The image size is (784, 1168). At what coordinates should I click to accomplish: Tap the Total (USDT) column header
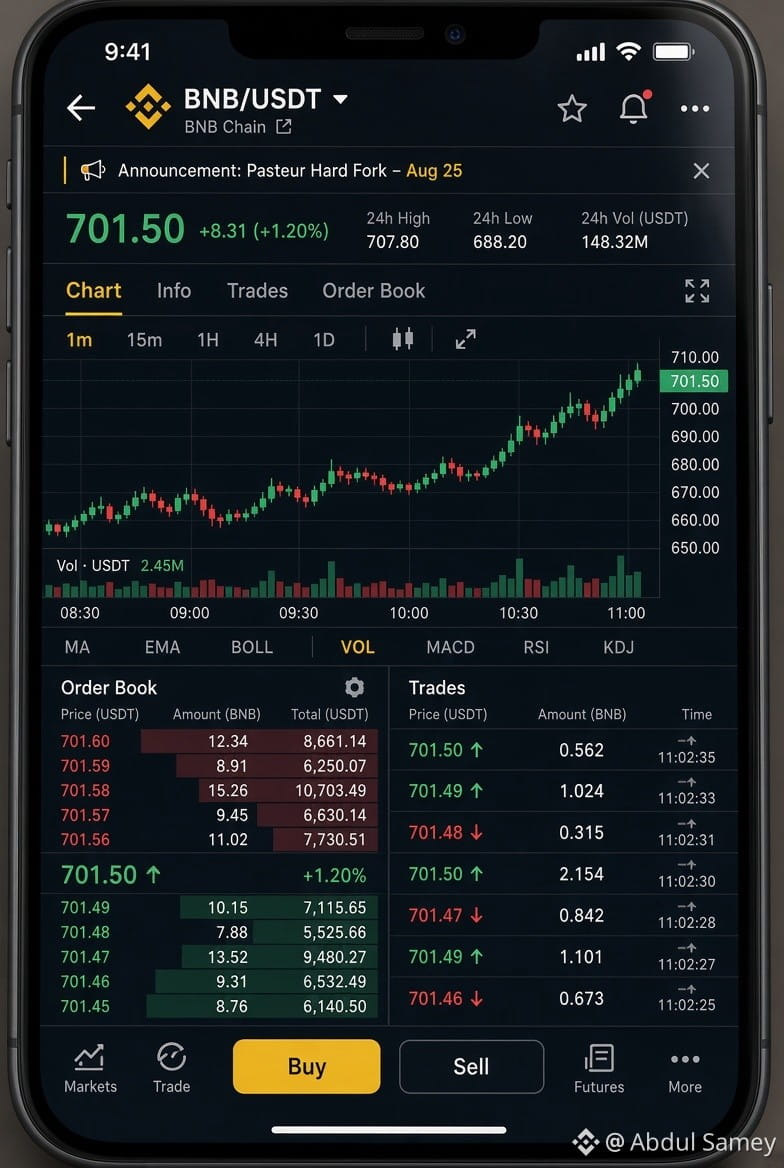click(x=329, y=714)
